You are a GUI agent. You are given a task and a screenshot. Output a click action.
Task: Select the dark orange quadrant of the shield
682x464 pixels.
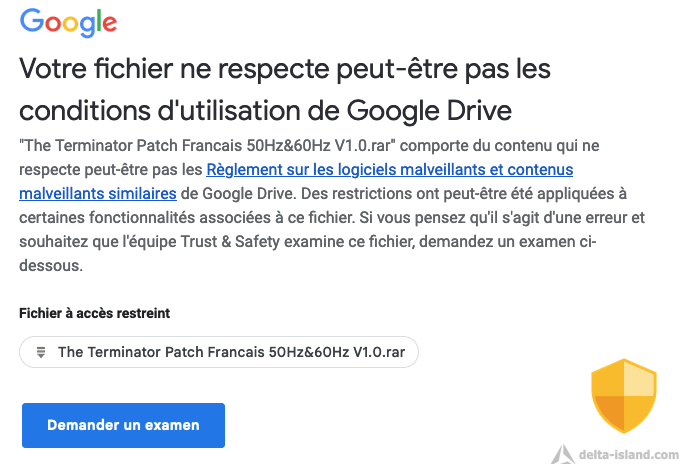click(x=610, y=412)
